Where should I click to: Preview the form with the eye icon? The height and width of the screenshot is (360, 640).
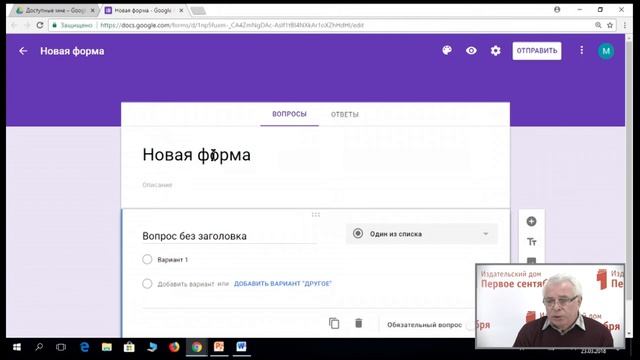(x=471, y=51)
